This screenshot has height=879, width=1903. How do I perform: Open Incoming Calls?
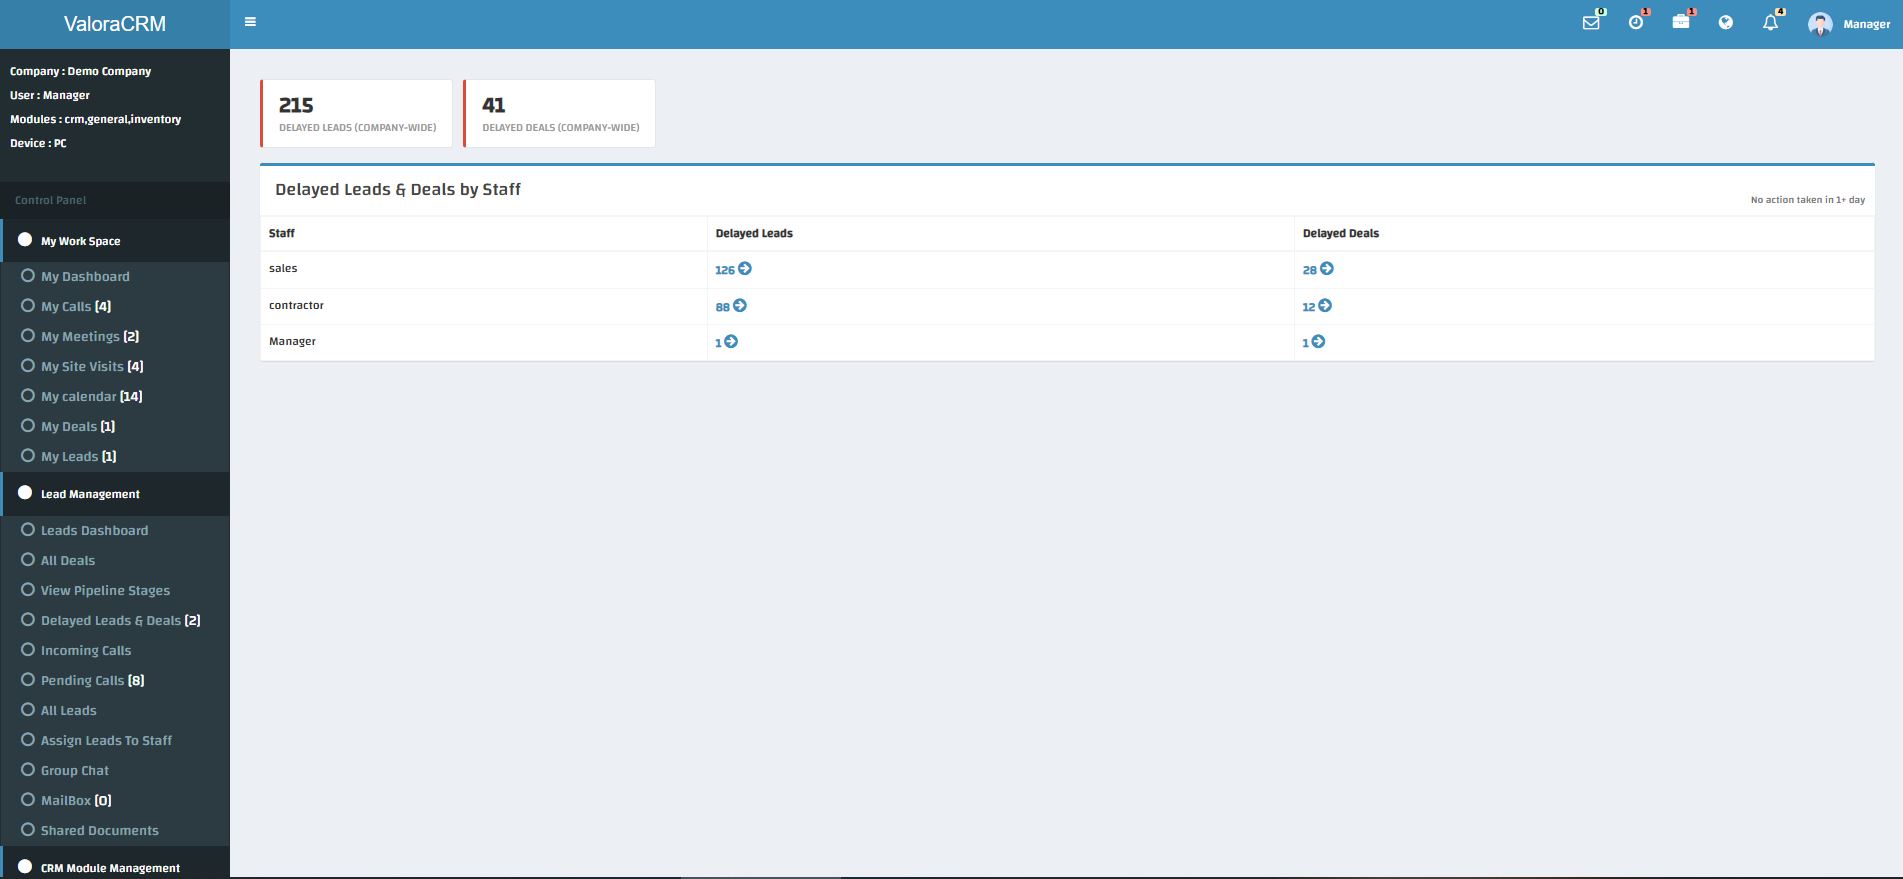pos(86,650)
